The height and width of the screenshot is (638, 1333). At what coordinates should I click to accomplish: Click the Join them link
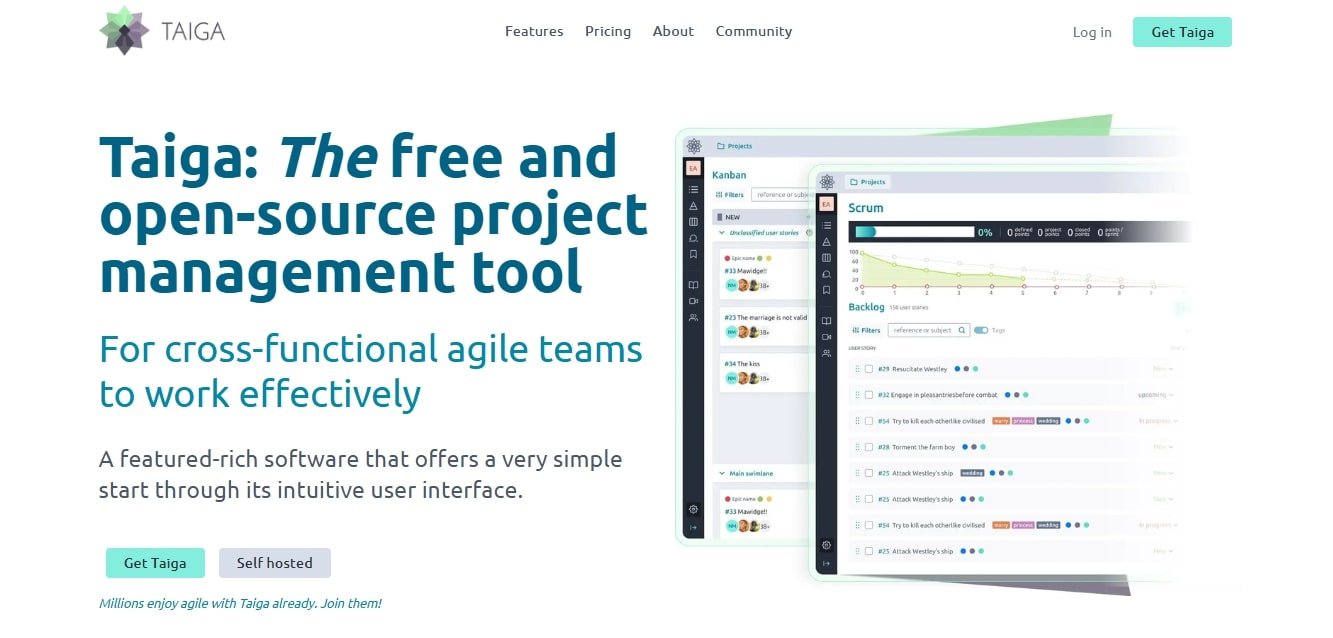click(x=352, y=603)
